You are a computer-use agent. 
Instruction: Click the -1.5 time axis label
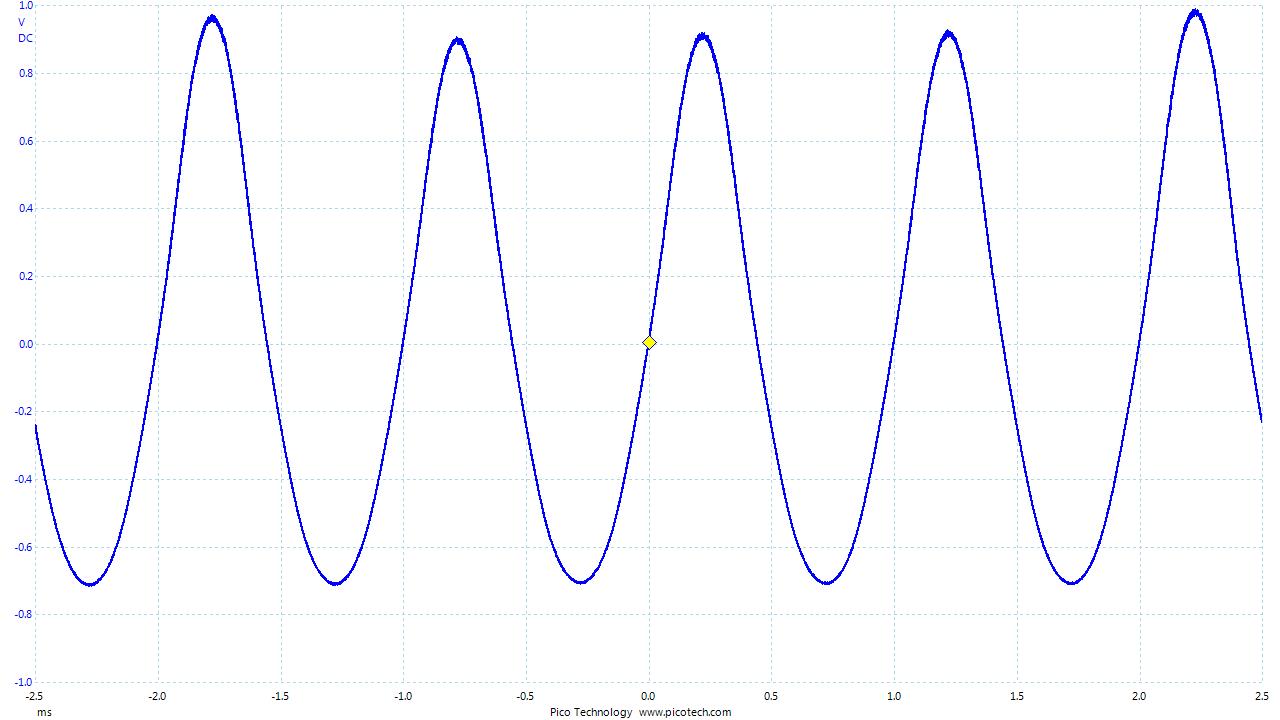pos(280,696)
